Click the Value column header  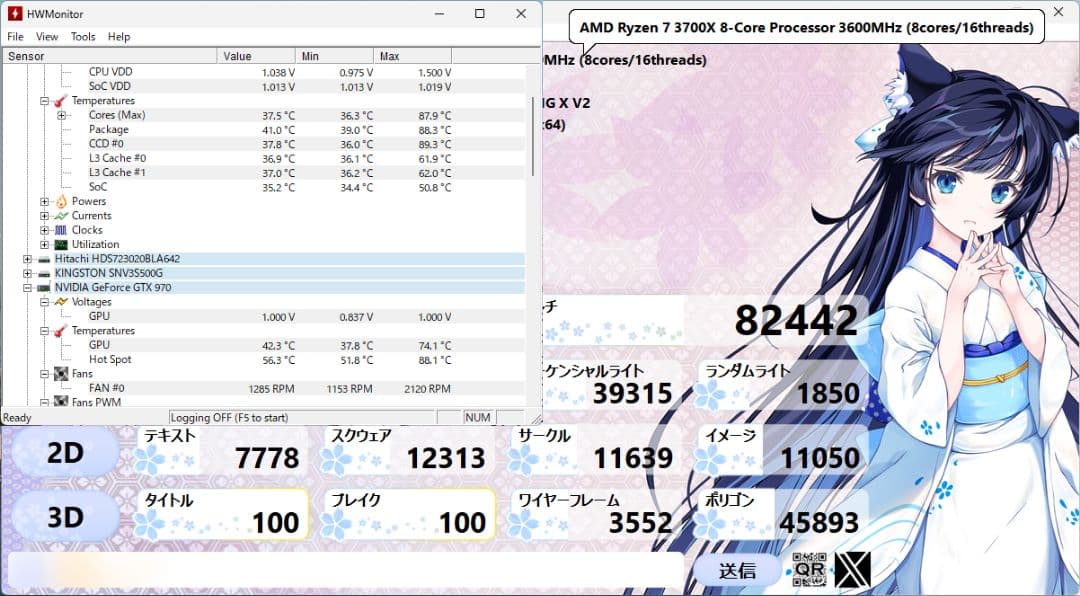pos(256,56)
